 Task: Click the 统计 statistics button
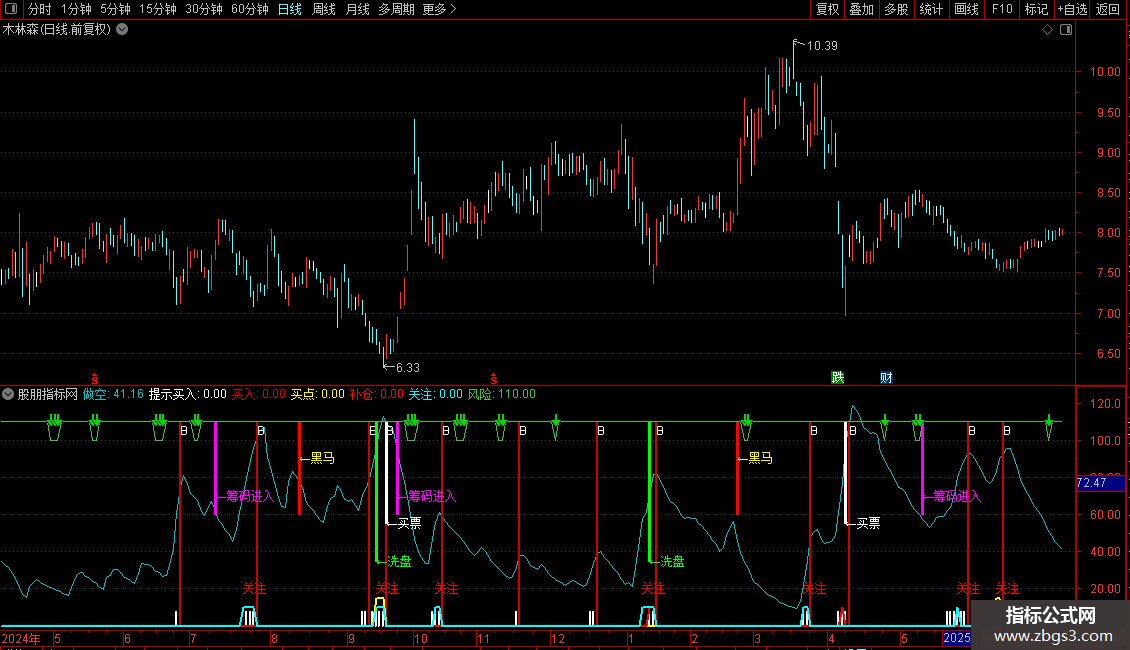point(931,9)
